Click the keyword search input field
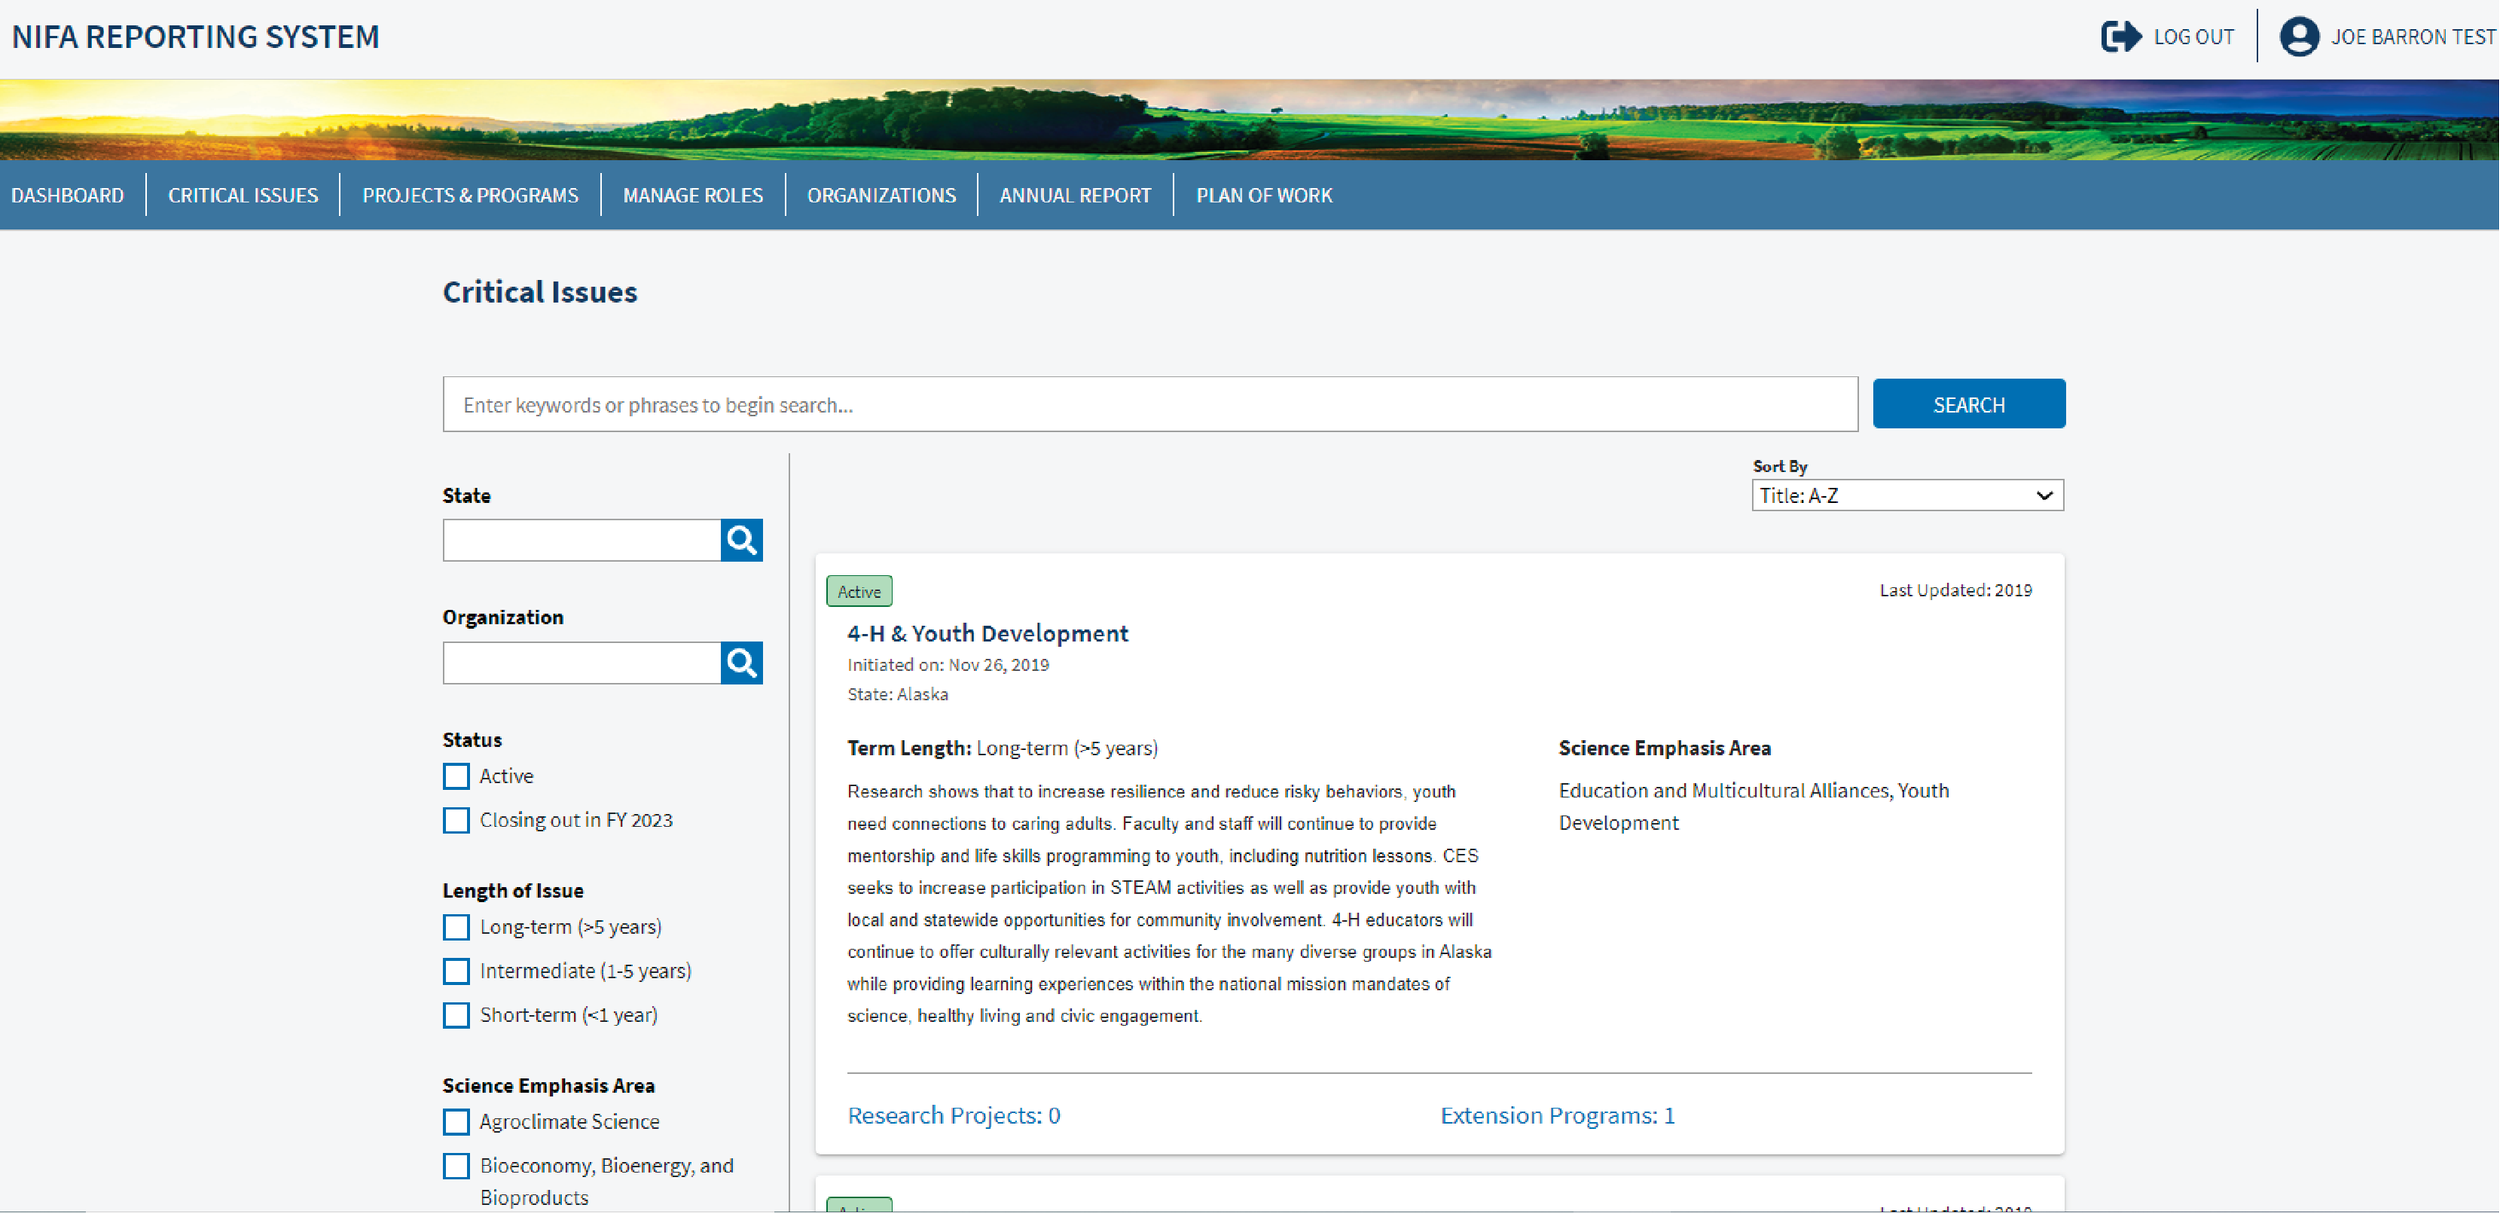The image size is (2500, 1213). pos(1150,405)
